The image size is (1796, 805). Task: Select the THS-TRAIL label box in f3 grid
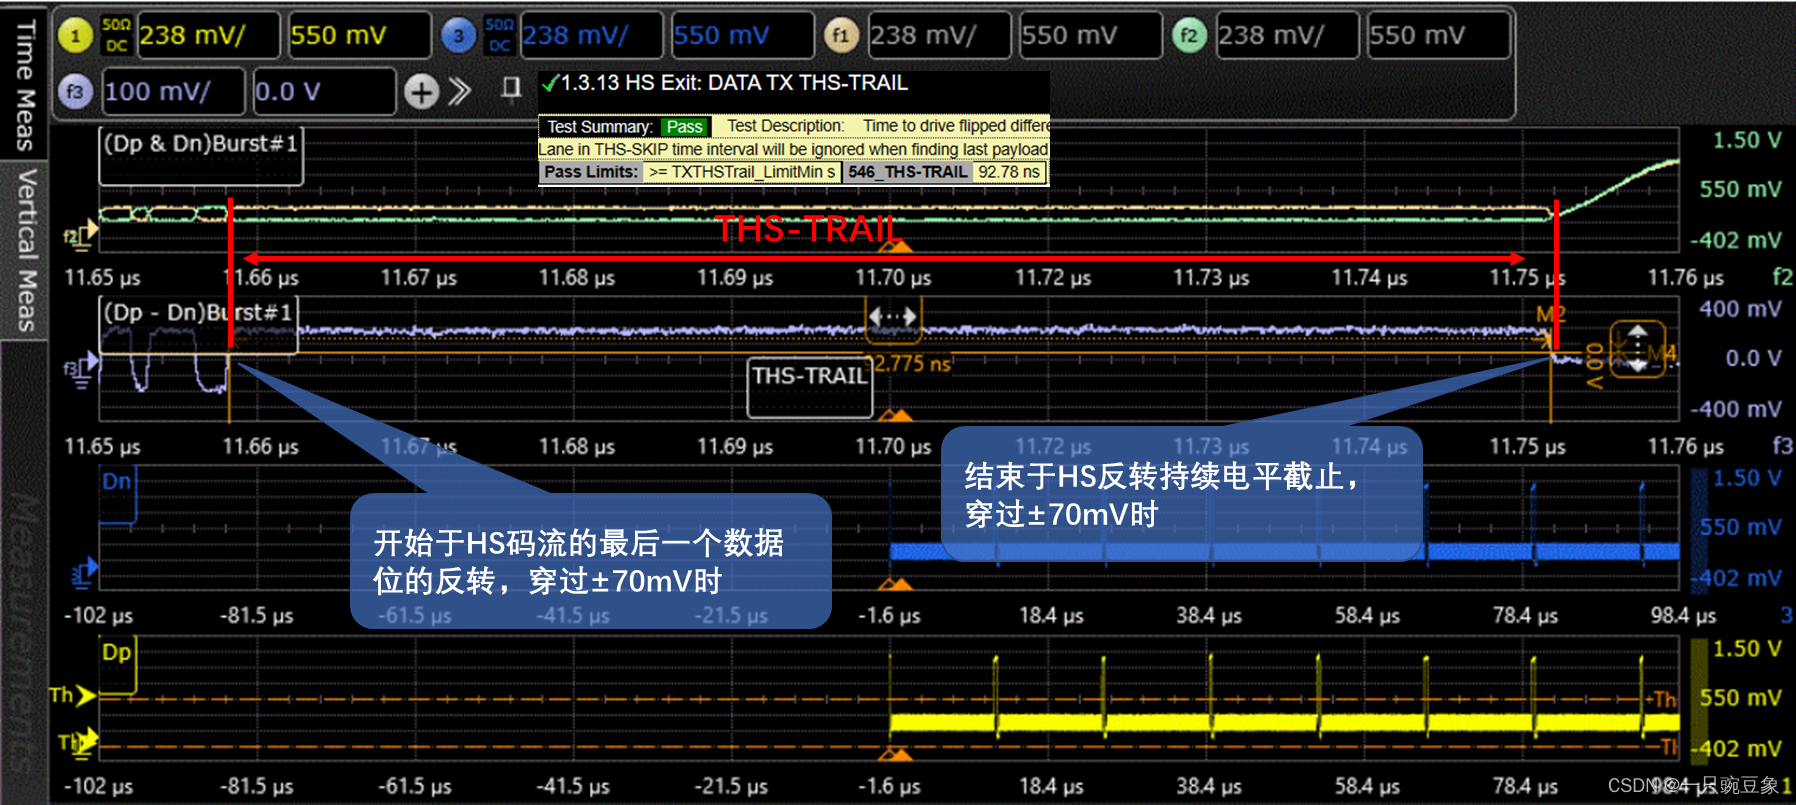[810, 387]
